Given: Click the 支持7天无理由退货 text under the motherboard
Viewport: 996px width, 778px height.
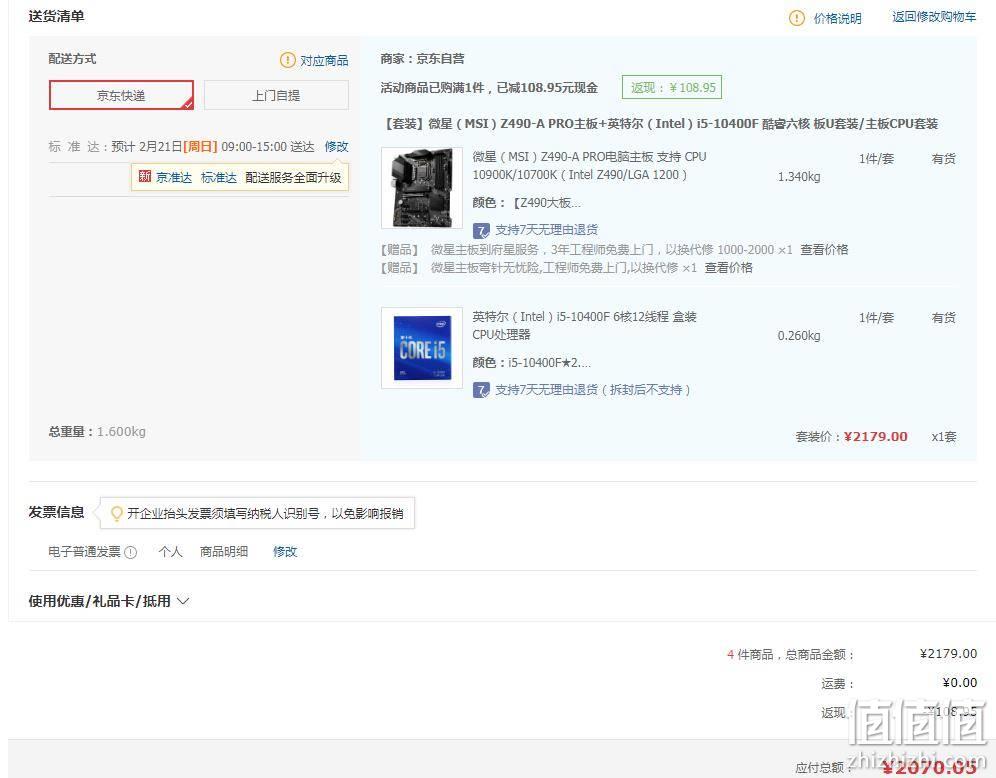Looking at the screenshot, I should [546, 230].
